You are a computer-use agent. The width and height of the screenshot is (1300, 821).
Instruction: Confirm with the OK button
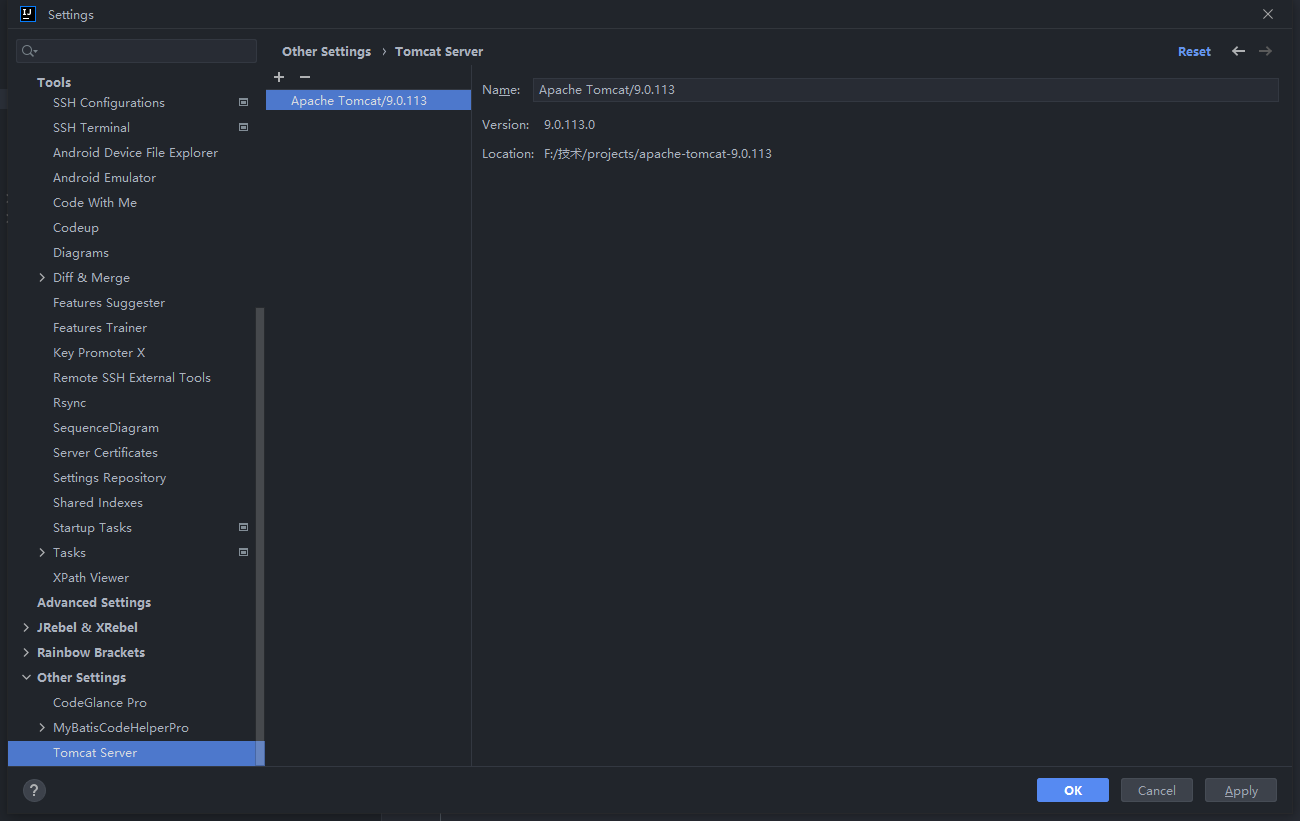point(1073,790)
